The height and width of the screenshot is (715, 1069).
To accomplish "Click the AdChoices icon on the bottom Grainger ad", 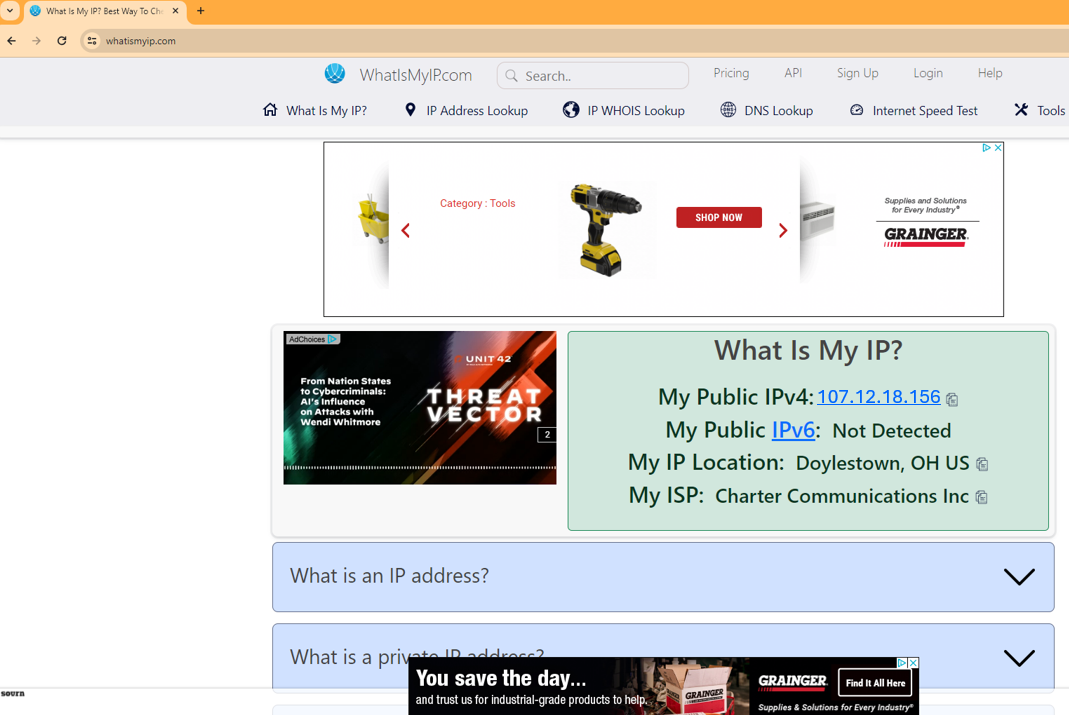I will coord(901,663).
